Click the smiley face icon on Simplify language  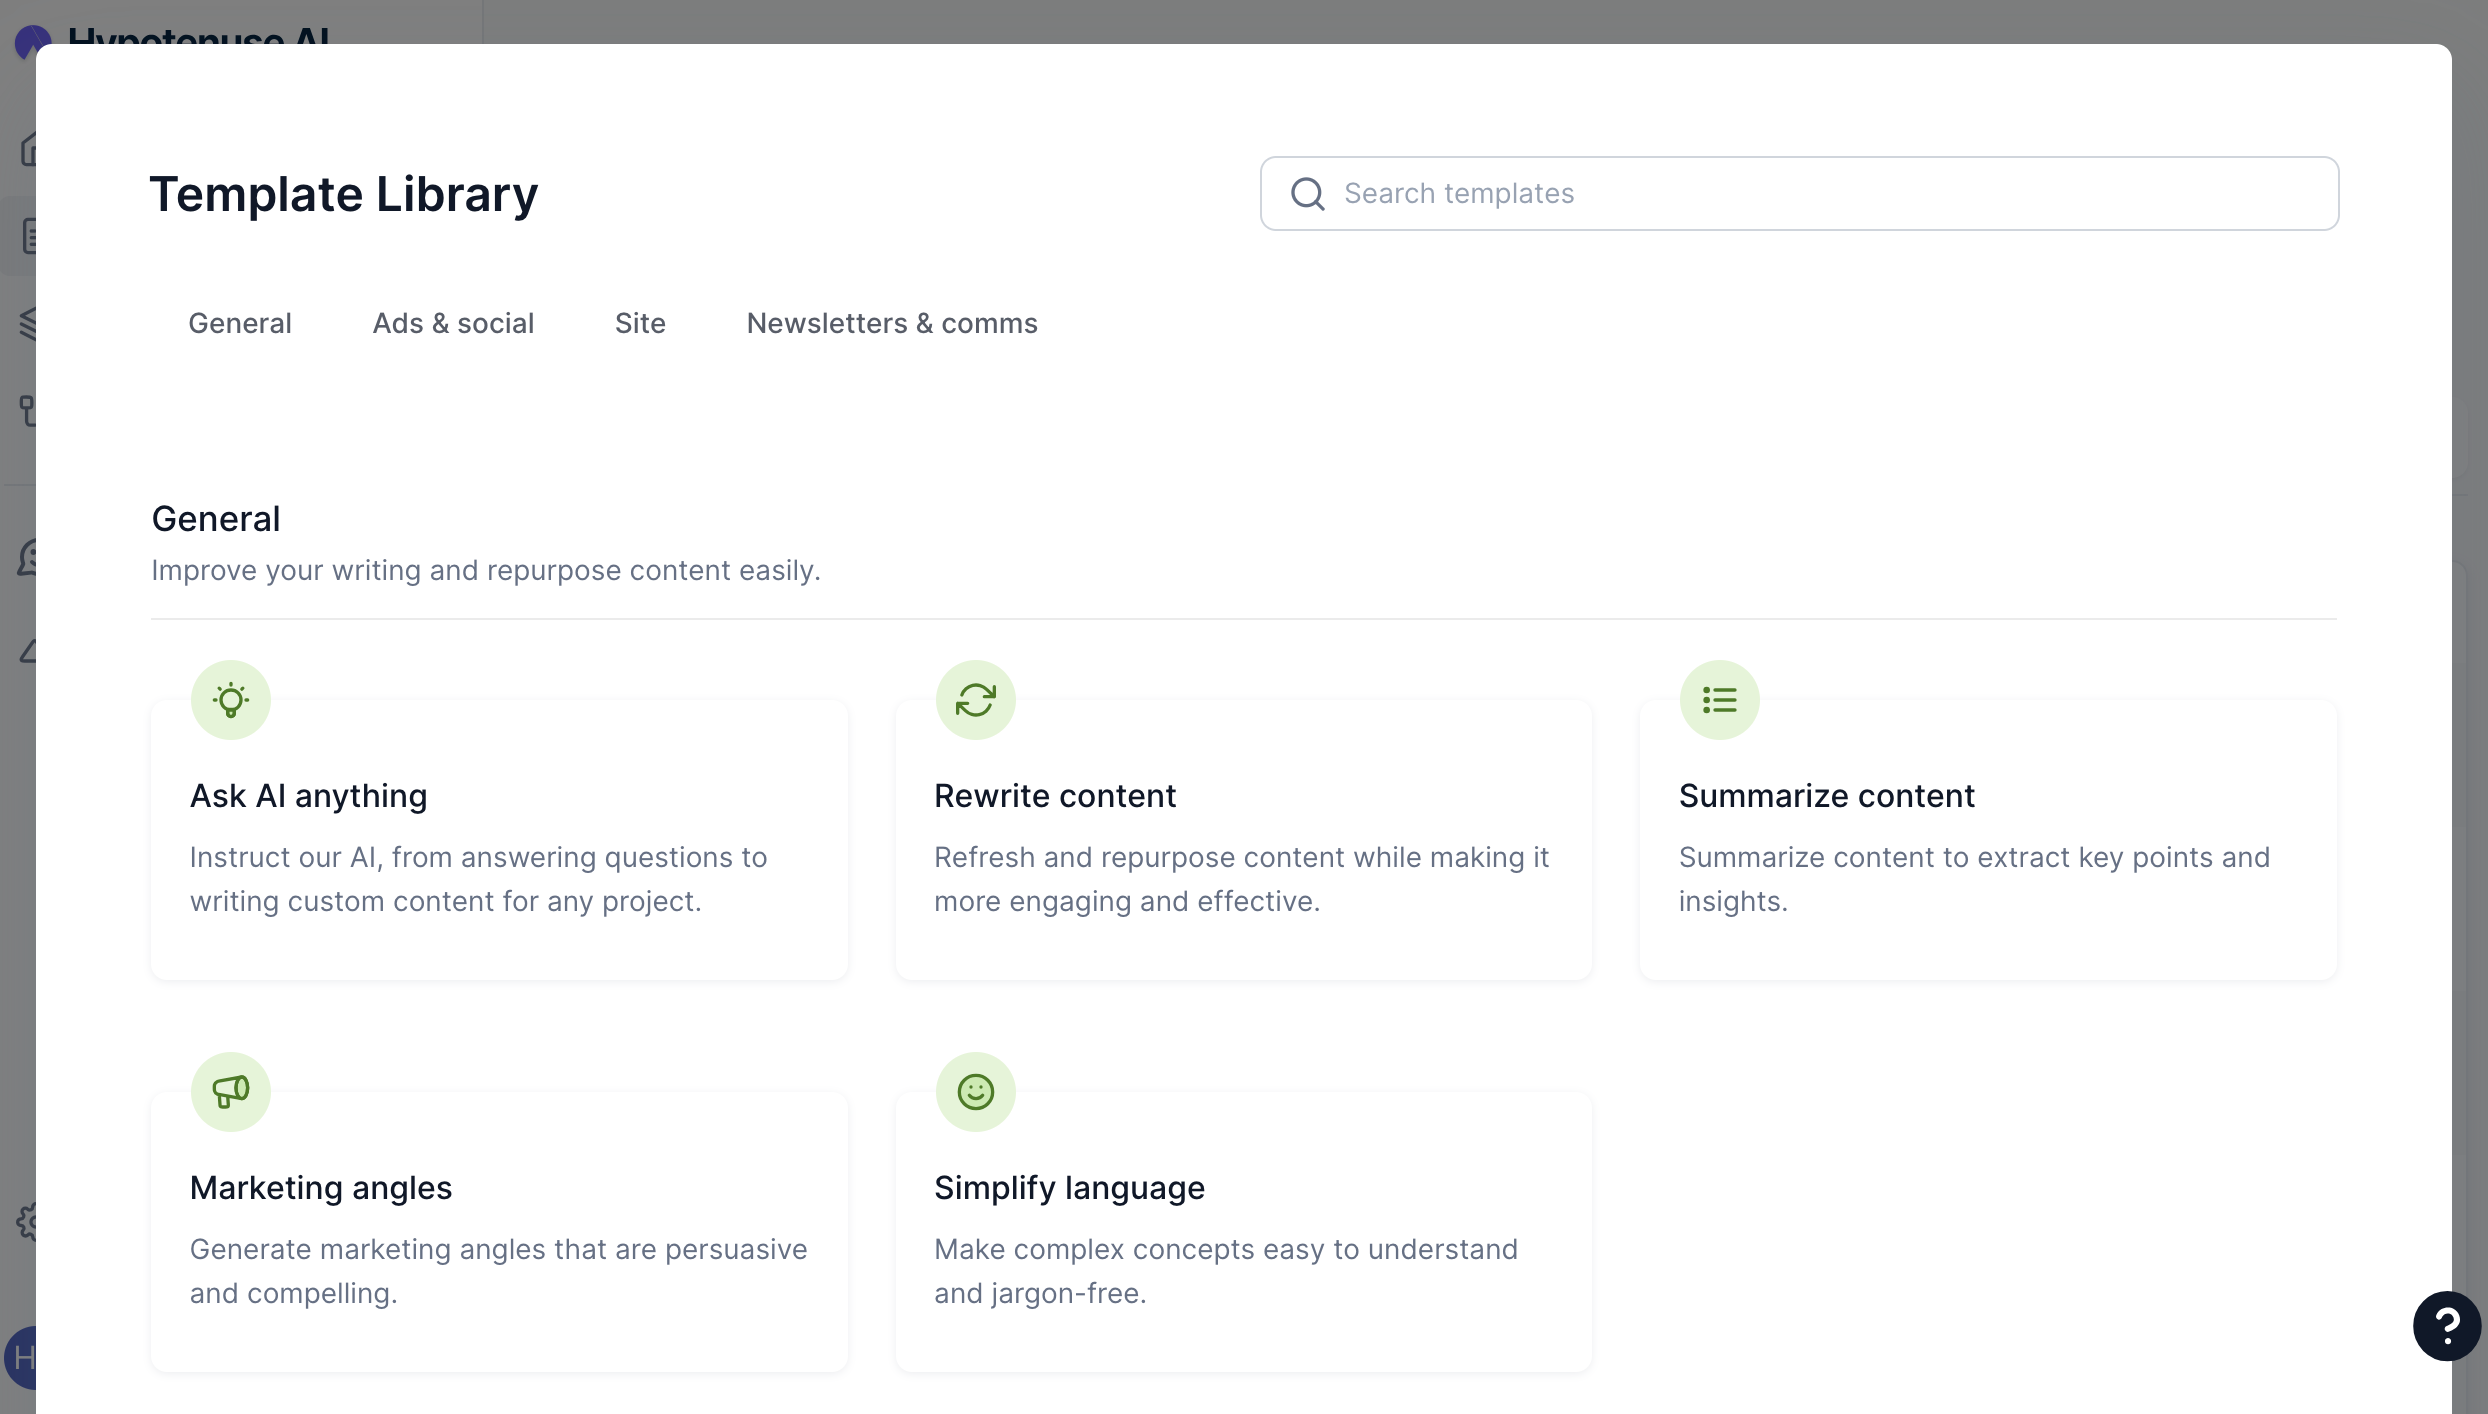click(975, 1091)
